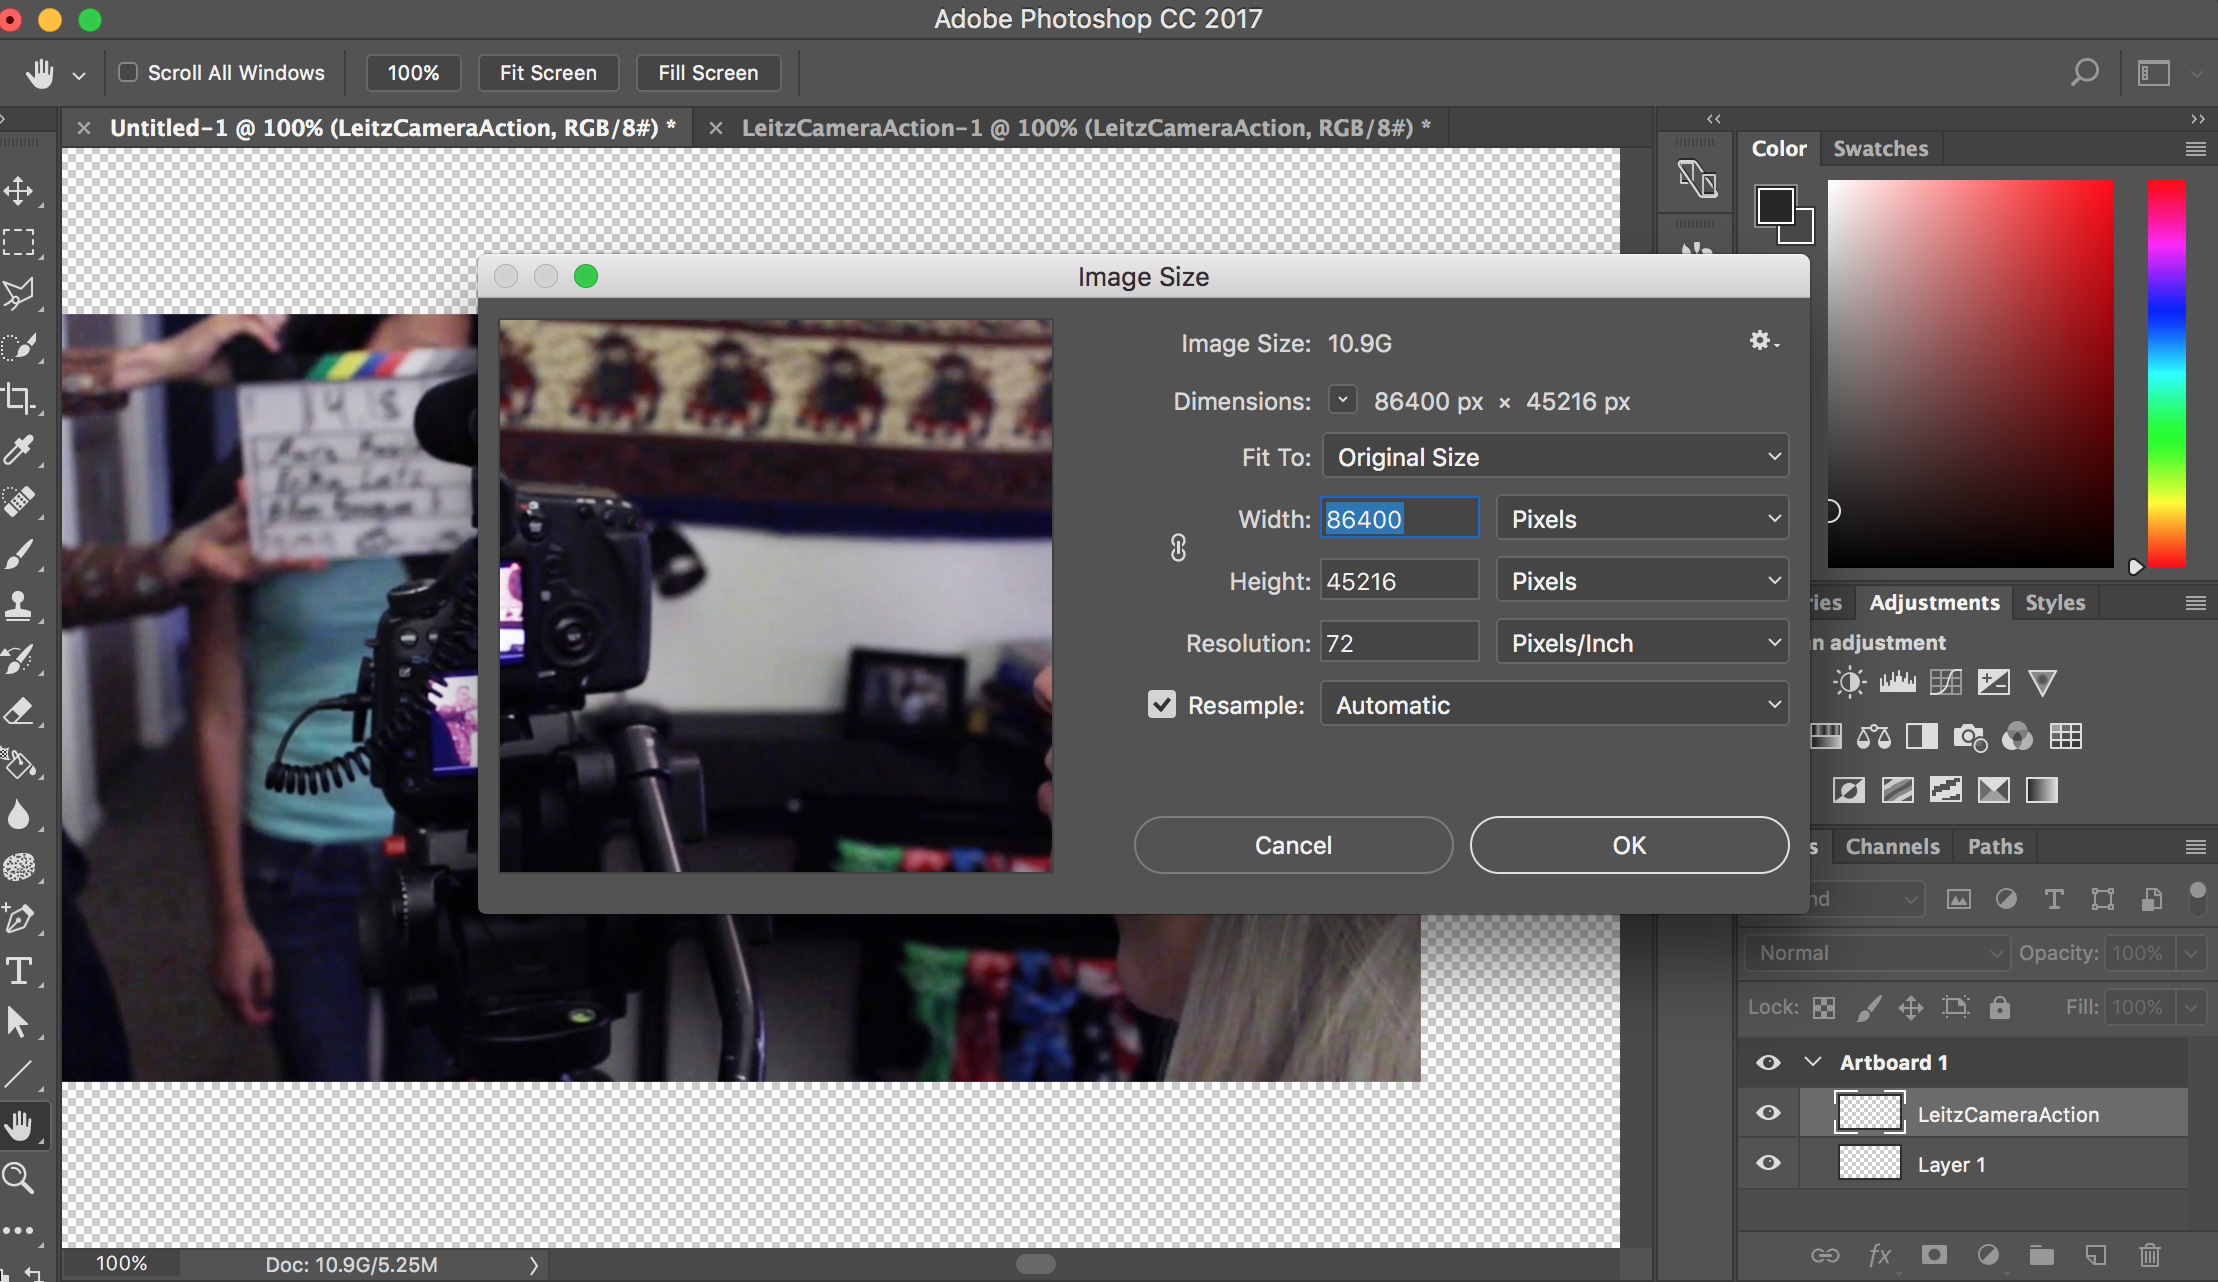Image resolution: width=2218 pixels, height=1282 pixels.
Task: Click Cancel to close Image Size
Action: pos(1294,846)
